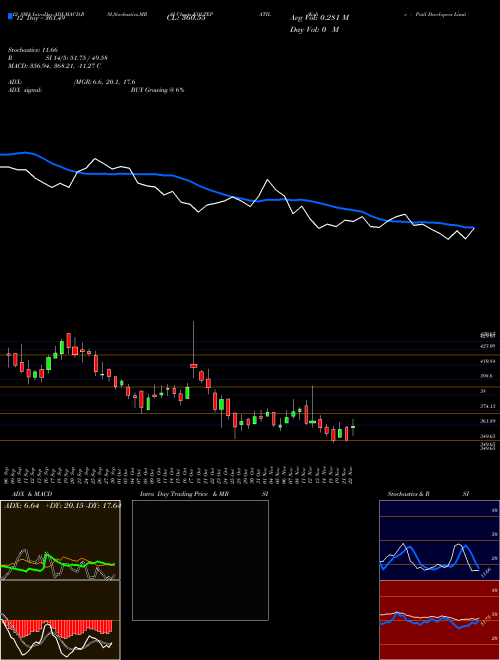
Task: Click the blue 12 Day SMA legend square
Action: click(10, 17)
